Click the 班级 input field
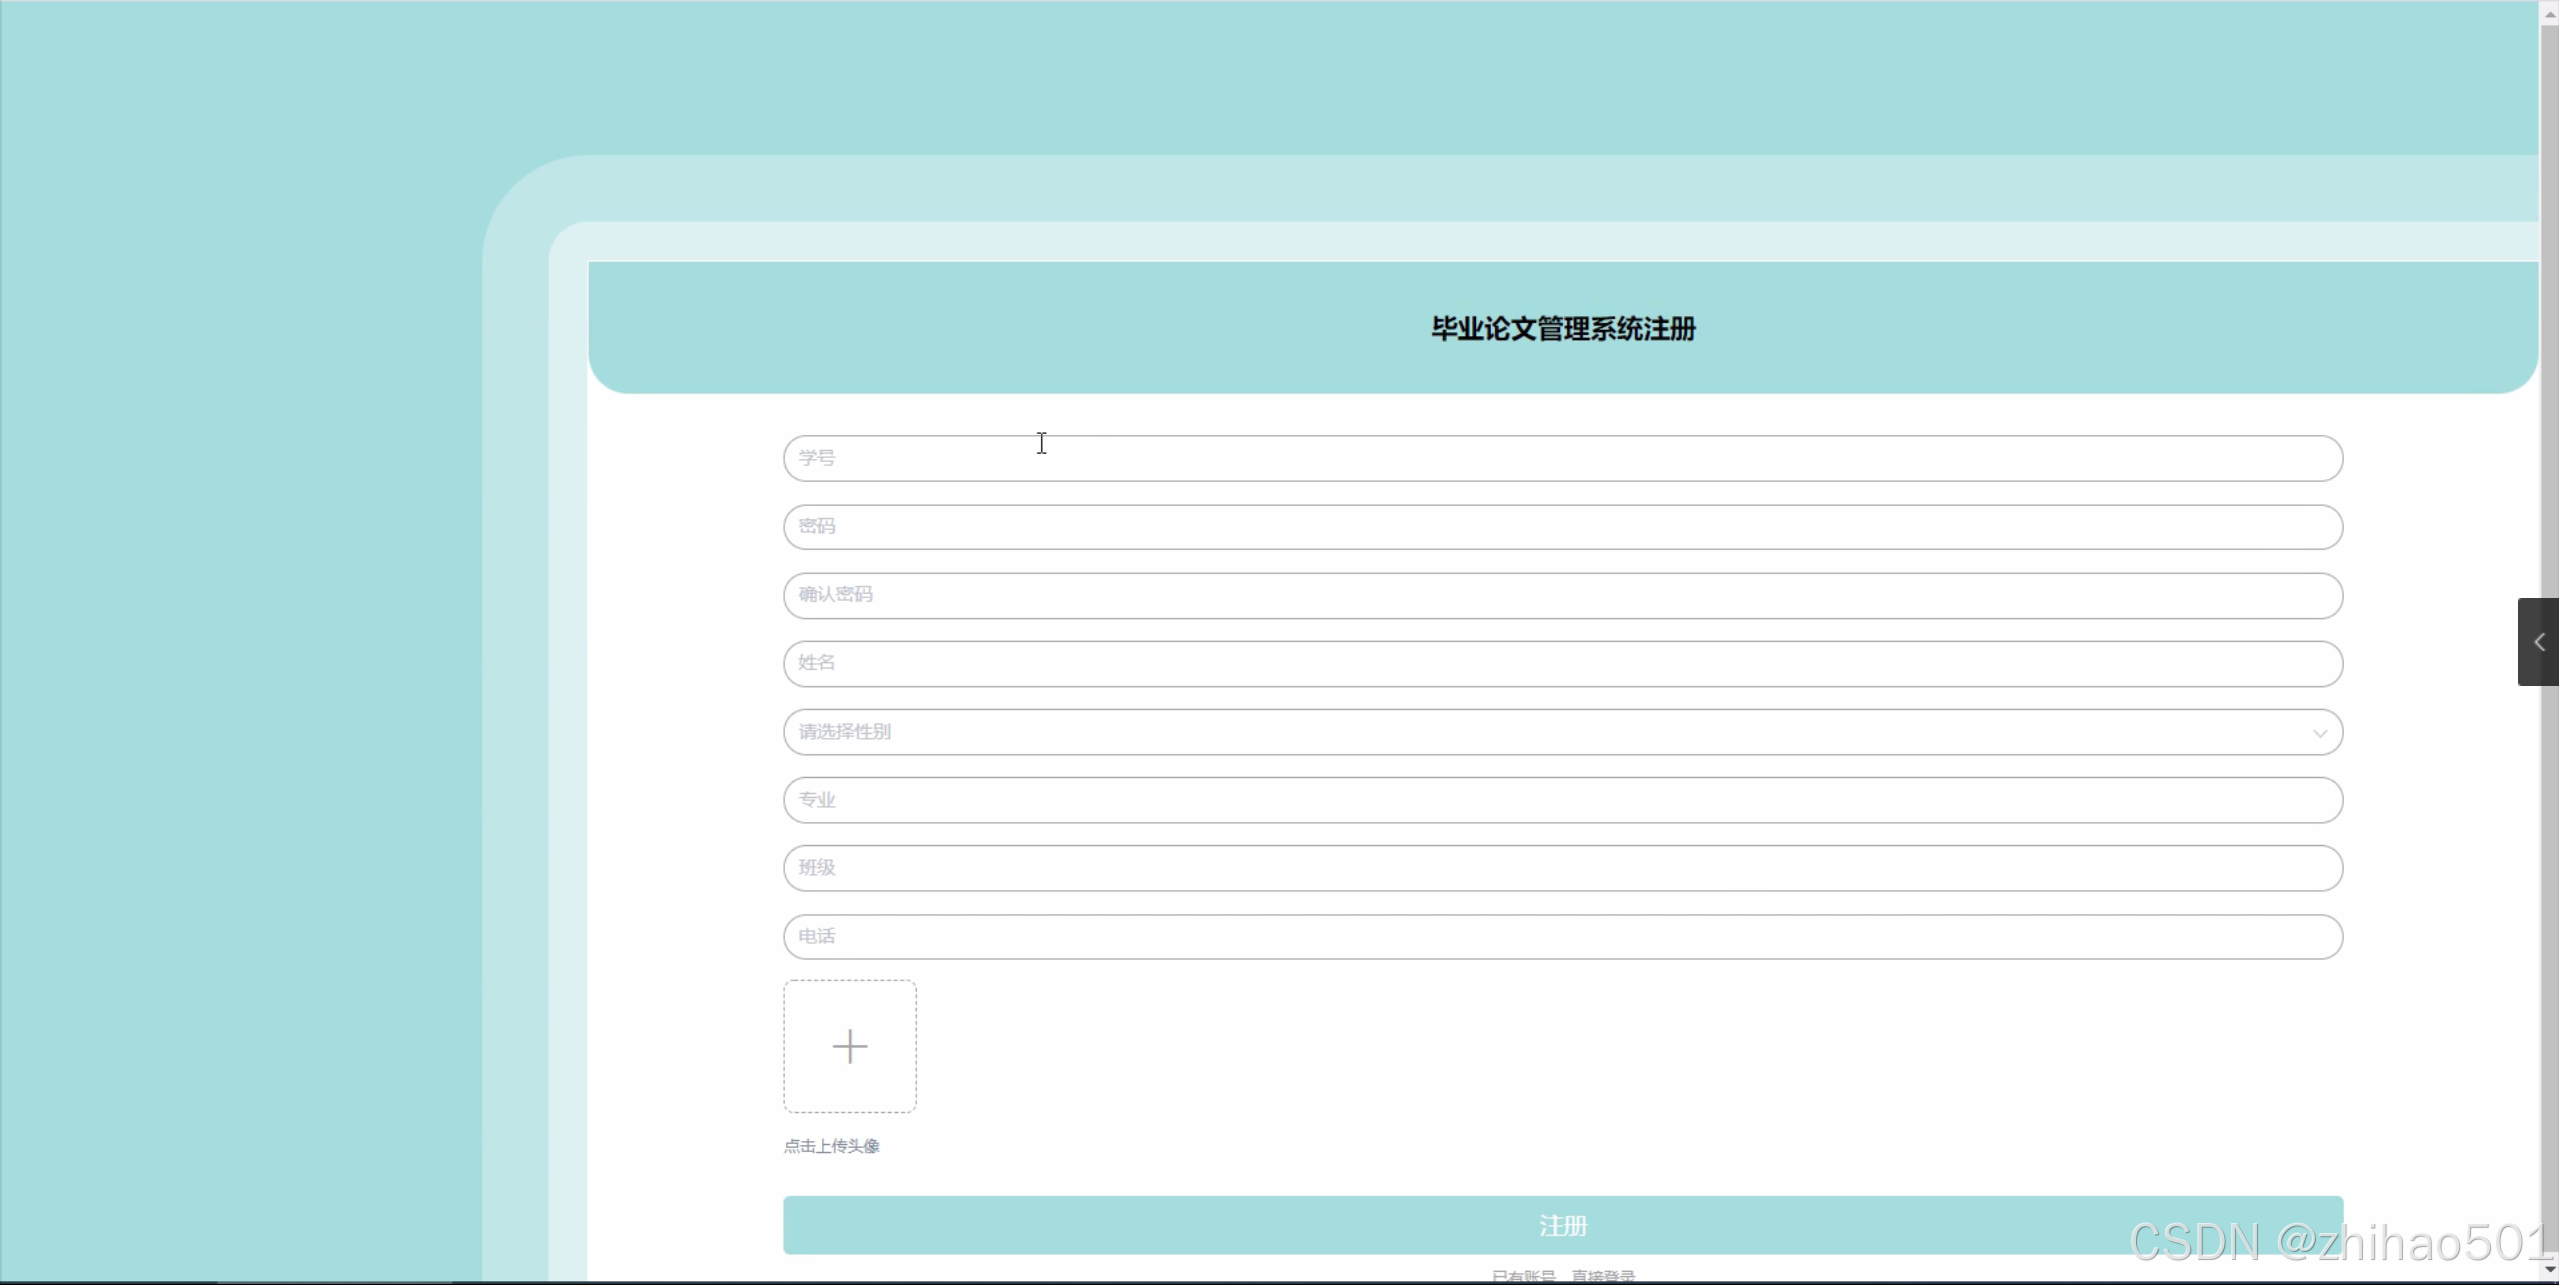 point(1562,868)
